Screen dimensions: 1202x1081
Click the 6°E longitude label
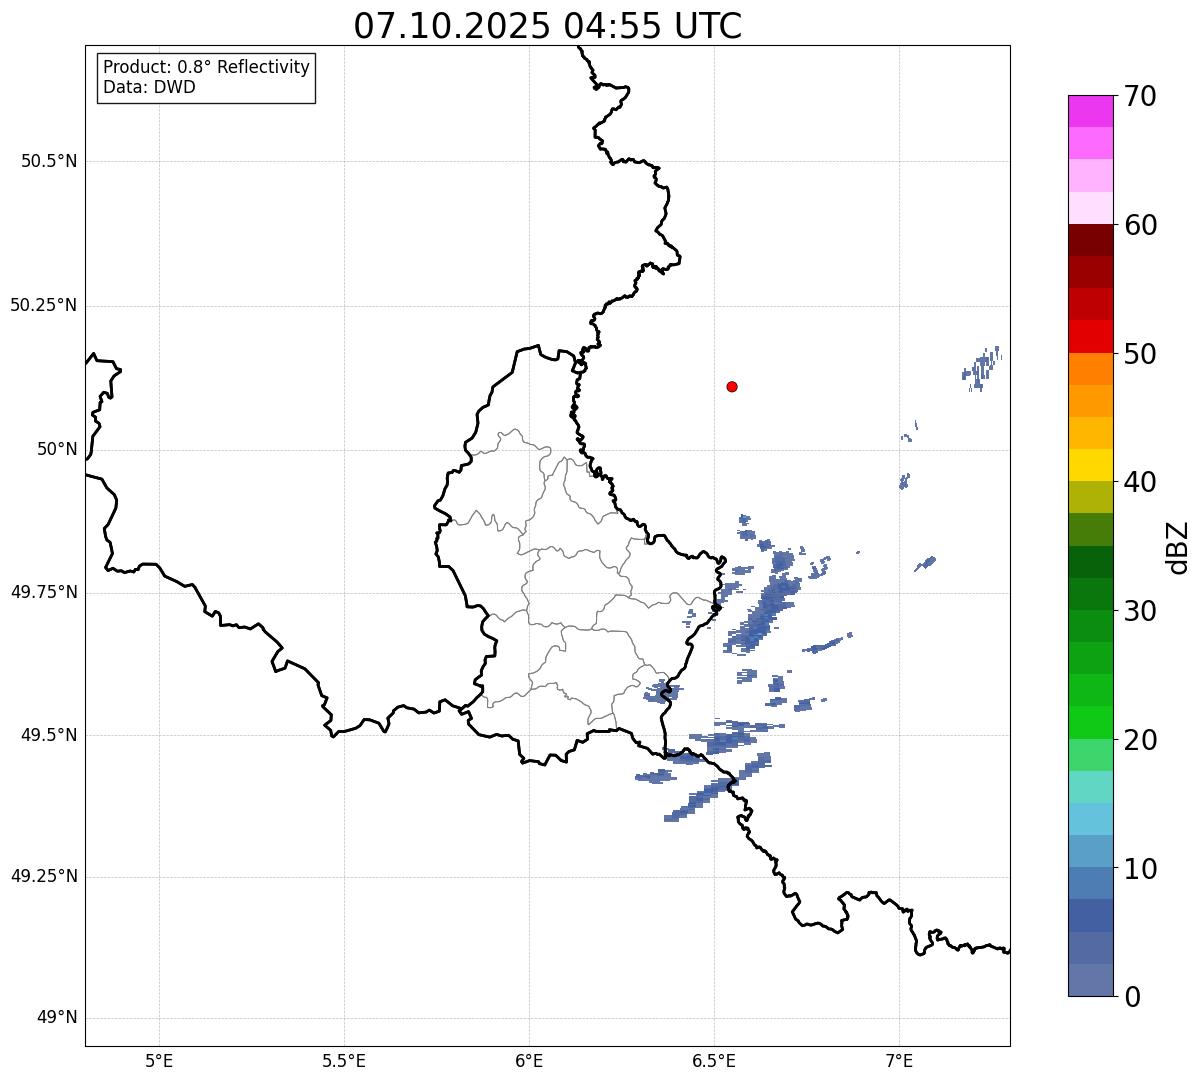click(529, 1060)
